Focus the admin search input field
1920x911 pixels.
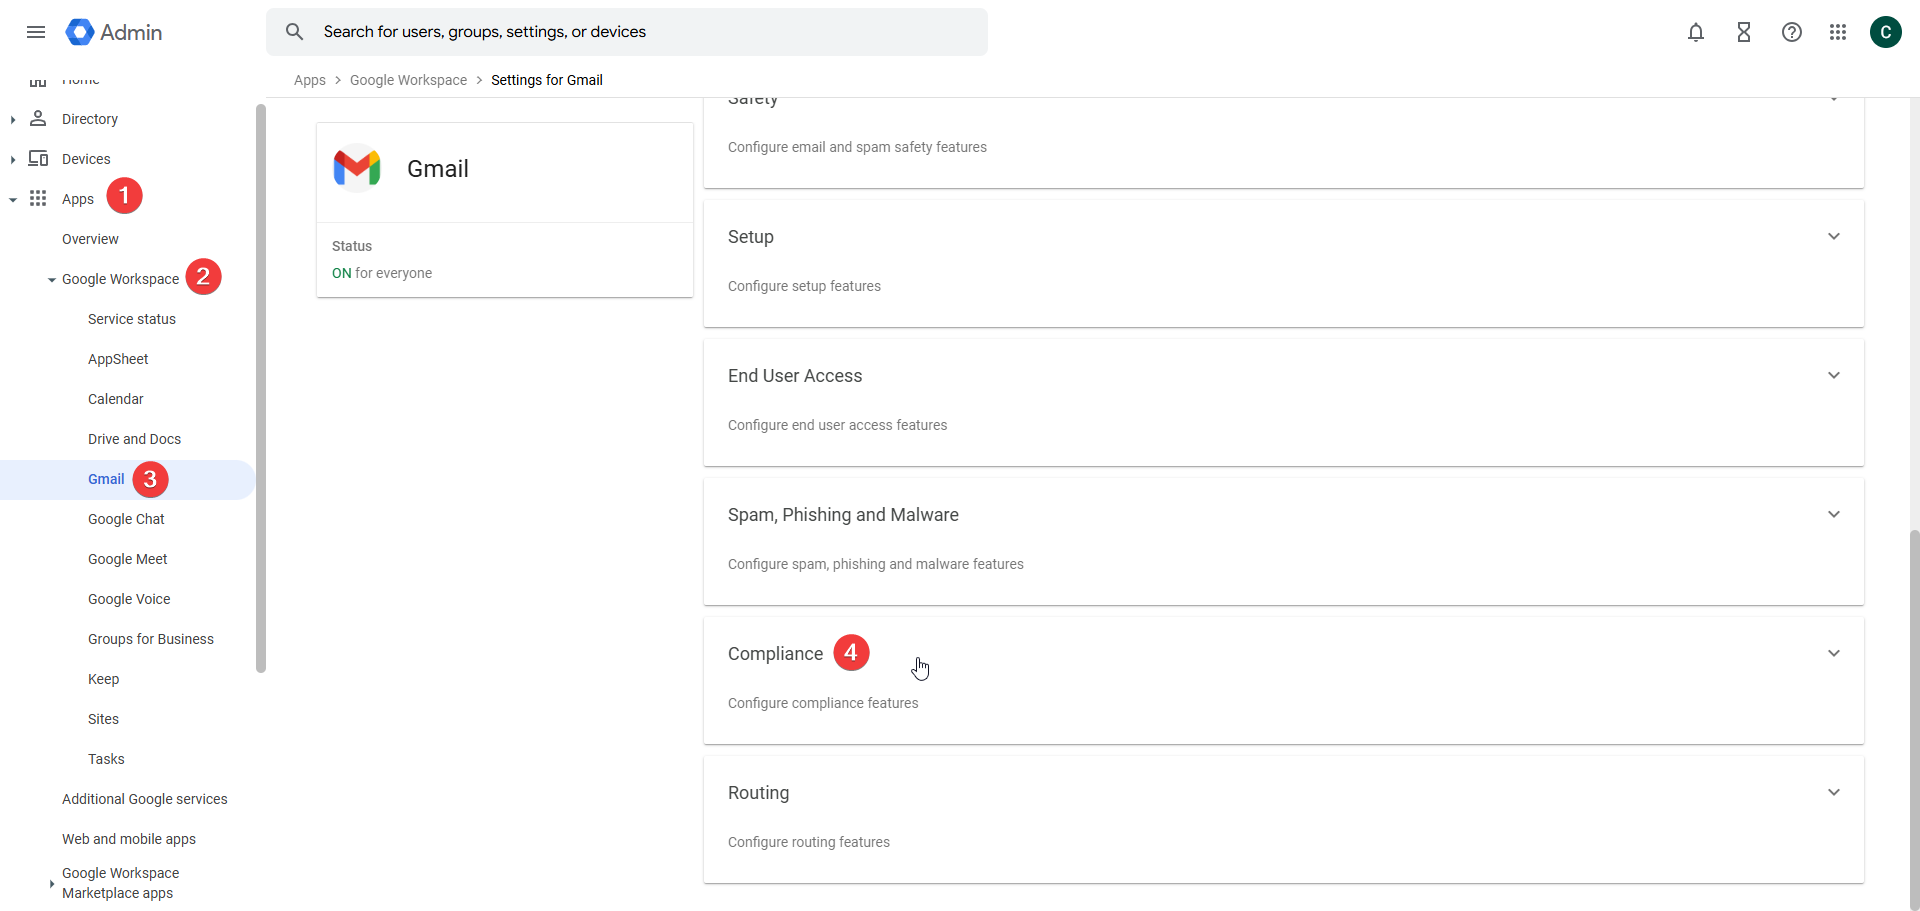(x=640, y=32)
